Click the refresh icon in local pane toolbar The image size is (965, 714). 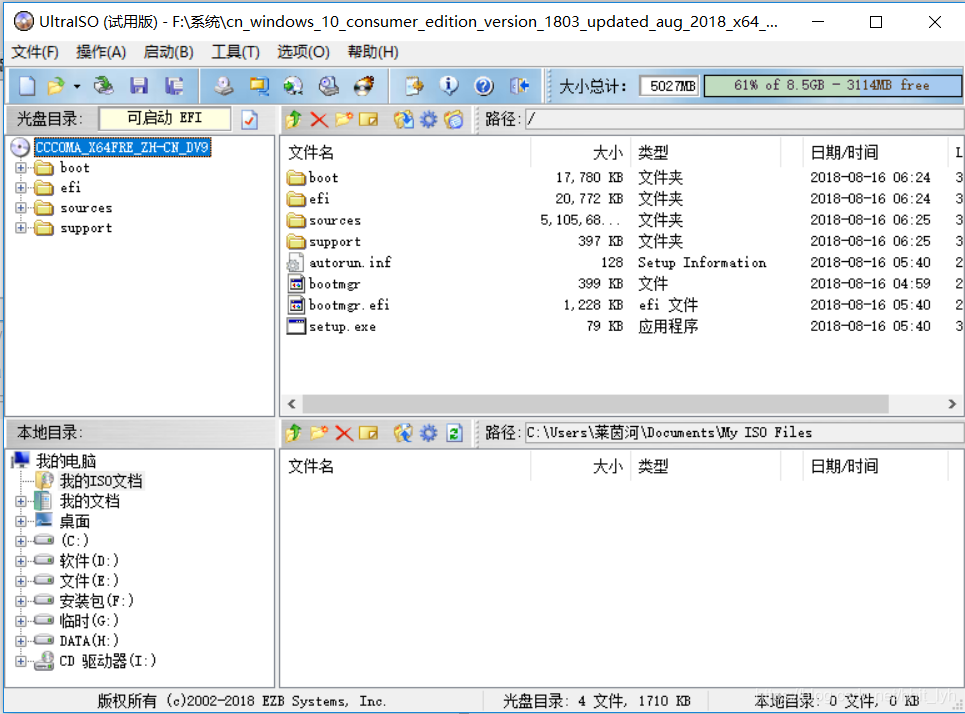click(x=454, y=433)
